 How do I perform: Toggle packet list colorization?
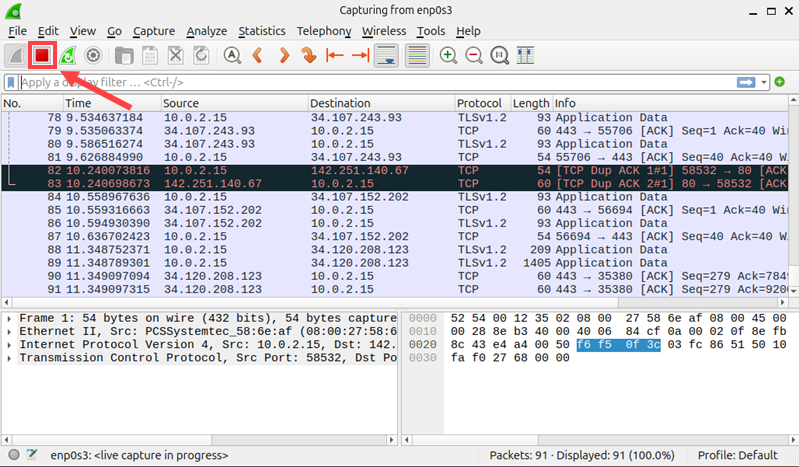click(x=417, y=55)
